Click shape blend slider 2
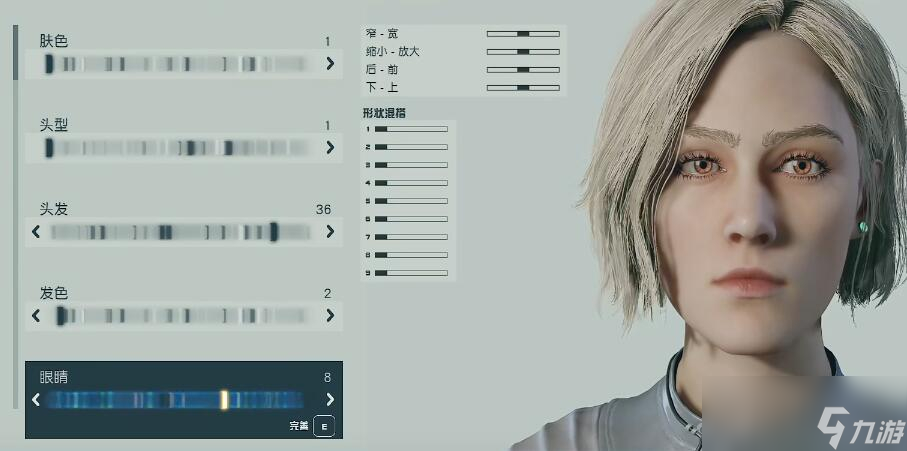 [411, 147]
